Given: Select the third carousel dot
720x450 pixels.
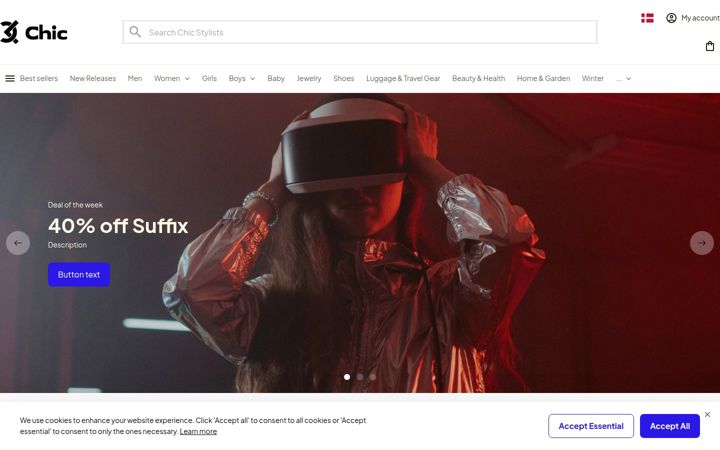Looking at the screenshot, I should pyautogui.click(x=373, y=377).
